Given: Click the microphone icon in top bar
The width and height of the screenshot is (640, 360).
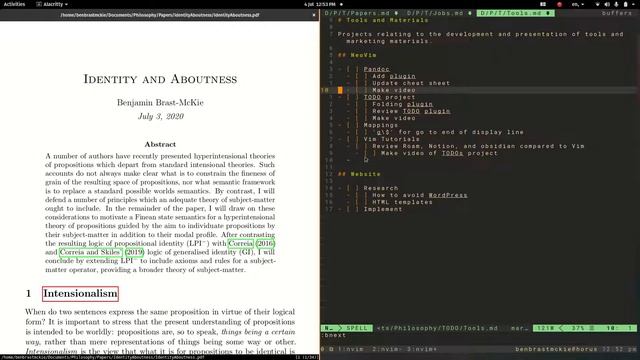Looking at the screenshot, I should click(616, 4).
